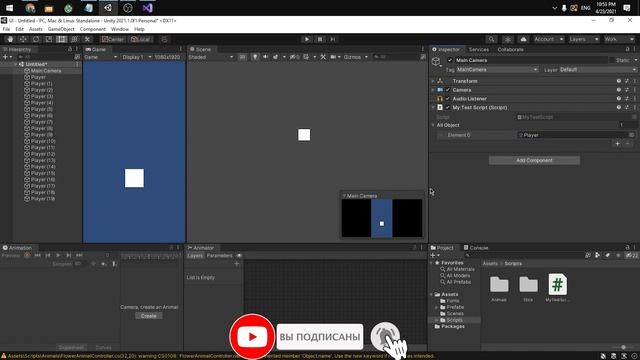This screenshot has height=360, width=640.
Task: Open the Layers dropdown in toolbar
Action: (584, 39)
